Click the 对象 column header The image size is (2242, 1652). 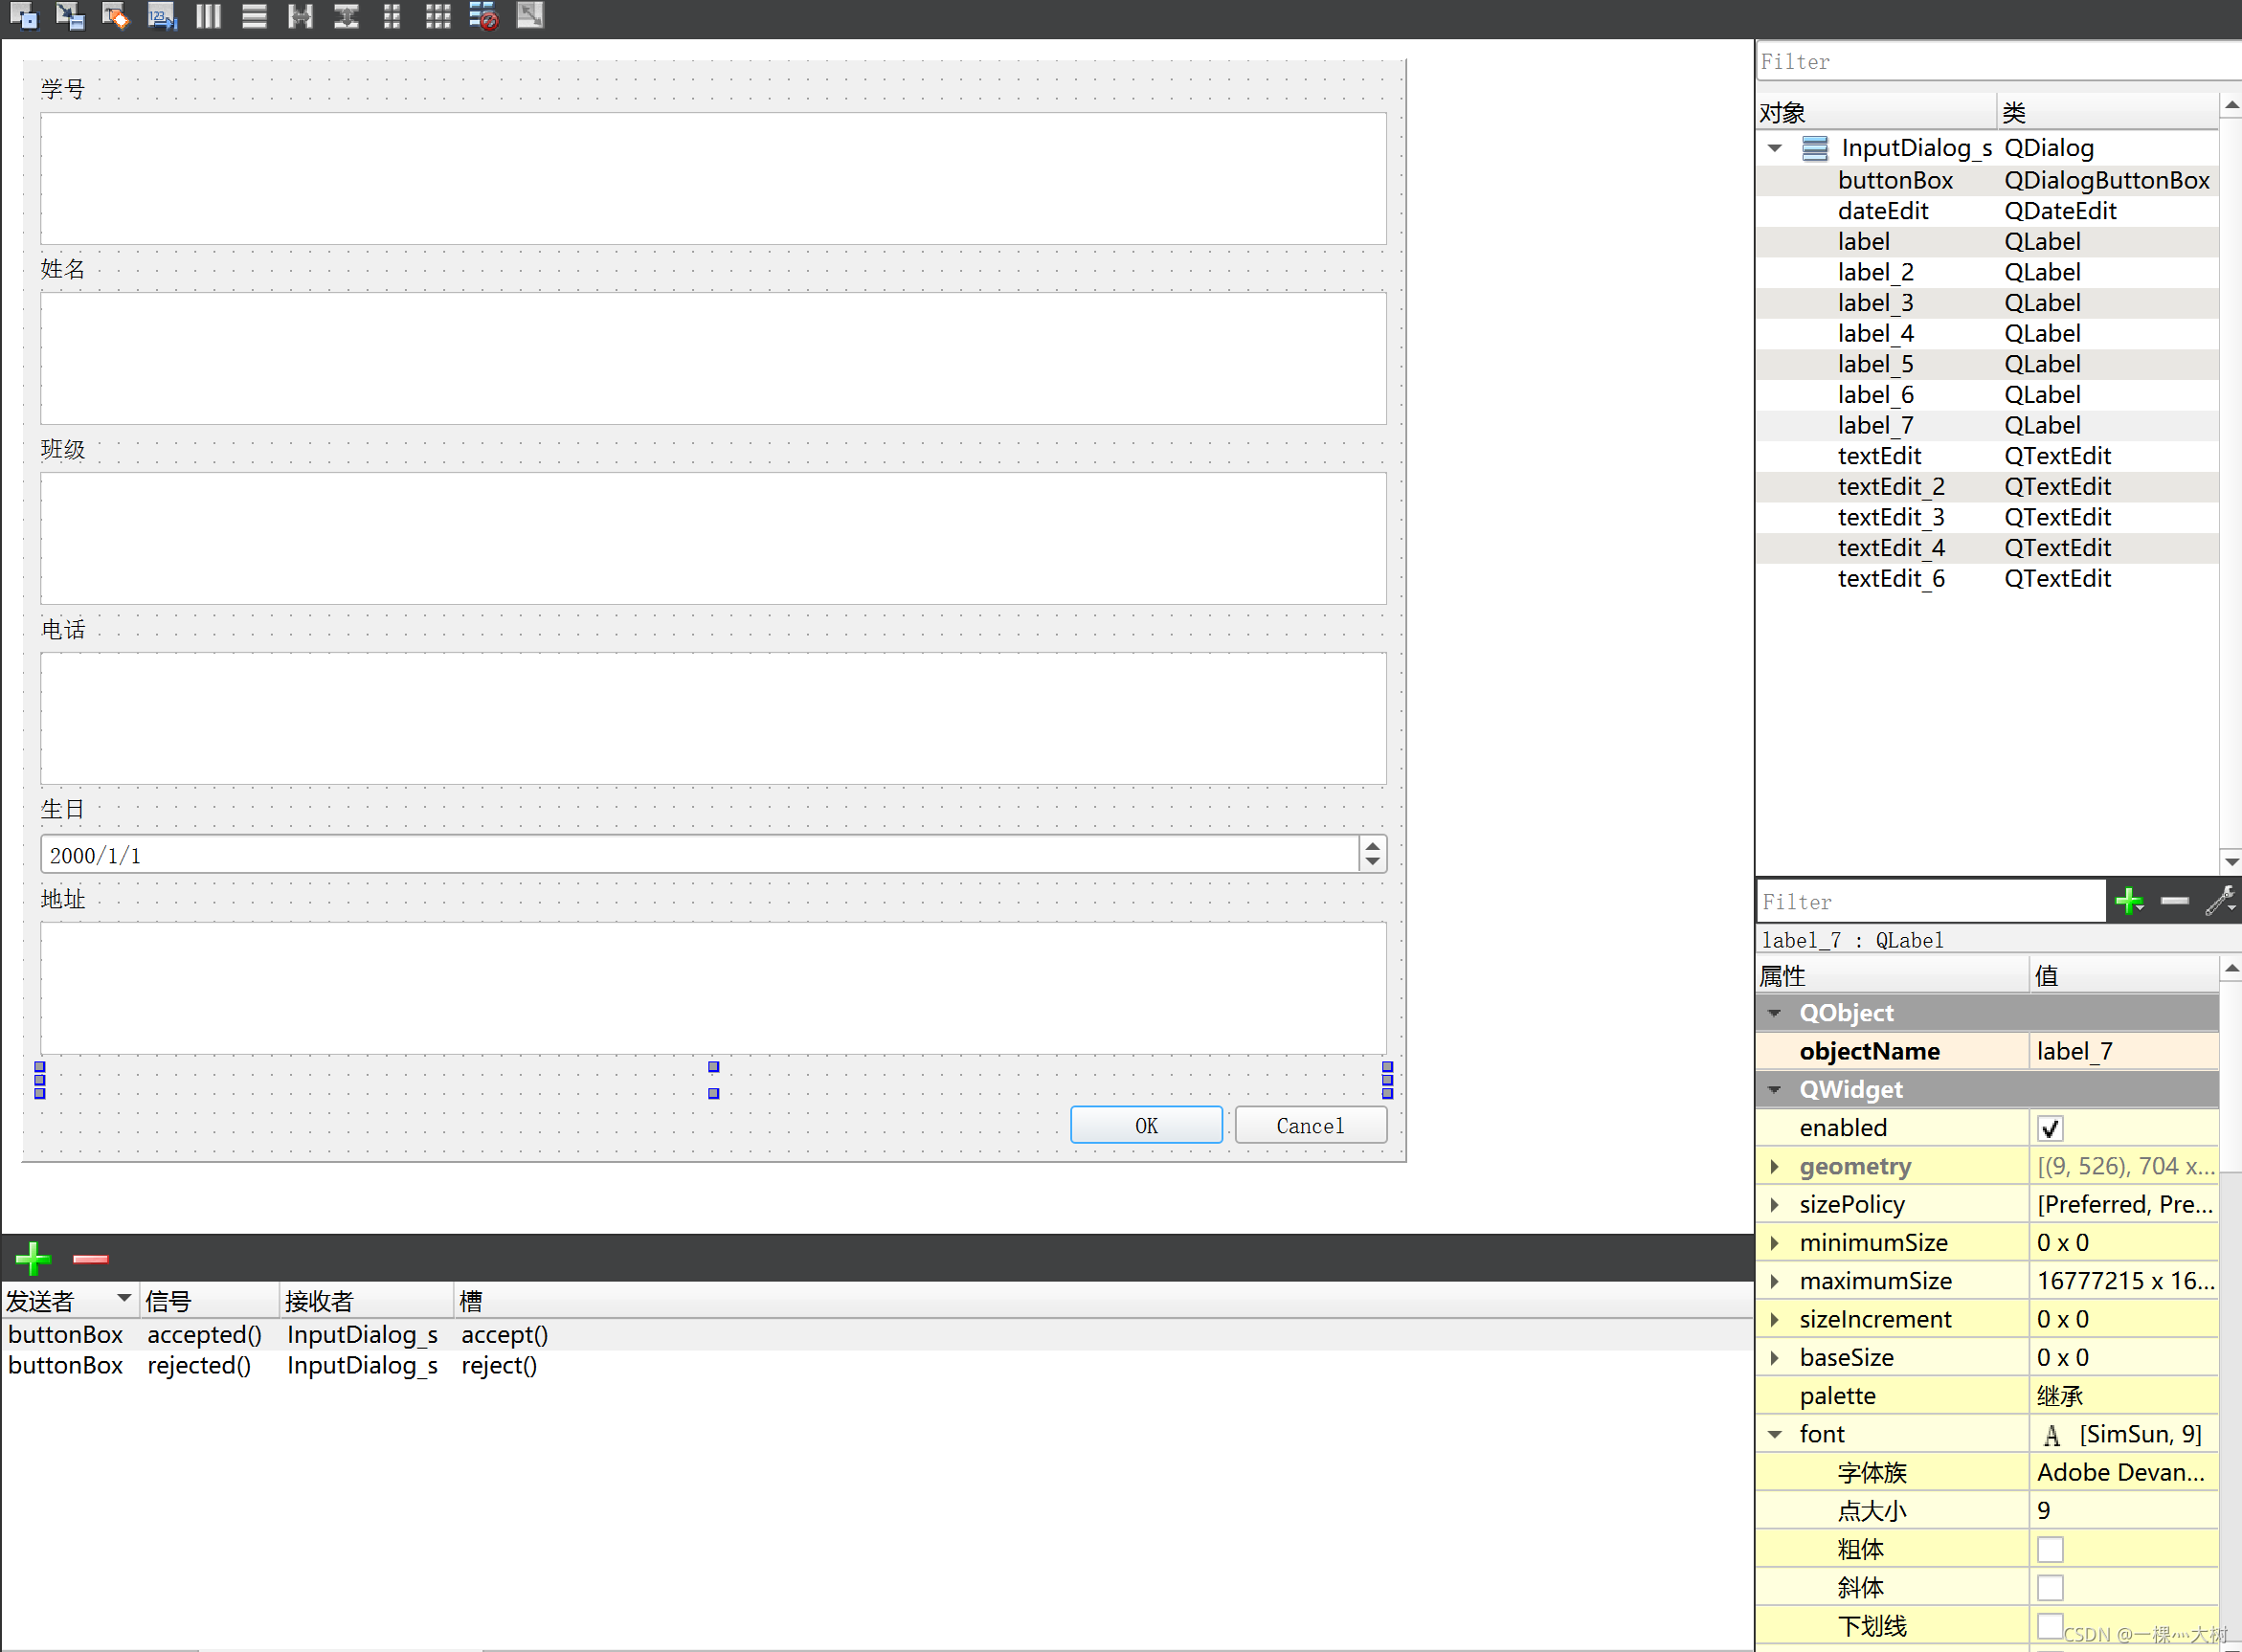1876,112
